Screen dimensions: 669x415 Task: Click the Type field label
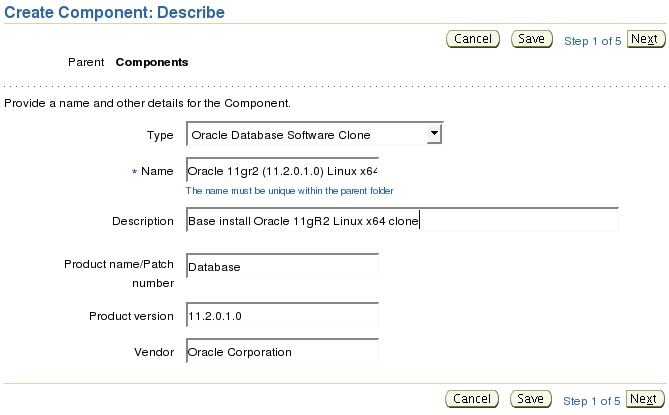pos(160,135)
